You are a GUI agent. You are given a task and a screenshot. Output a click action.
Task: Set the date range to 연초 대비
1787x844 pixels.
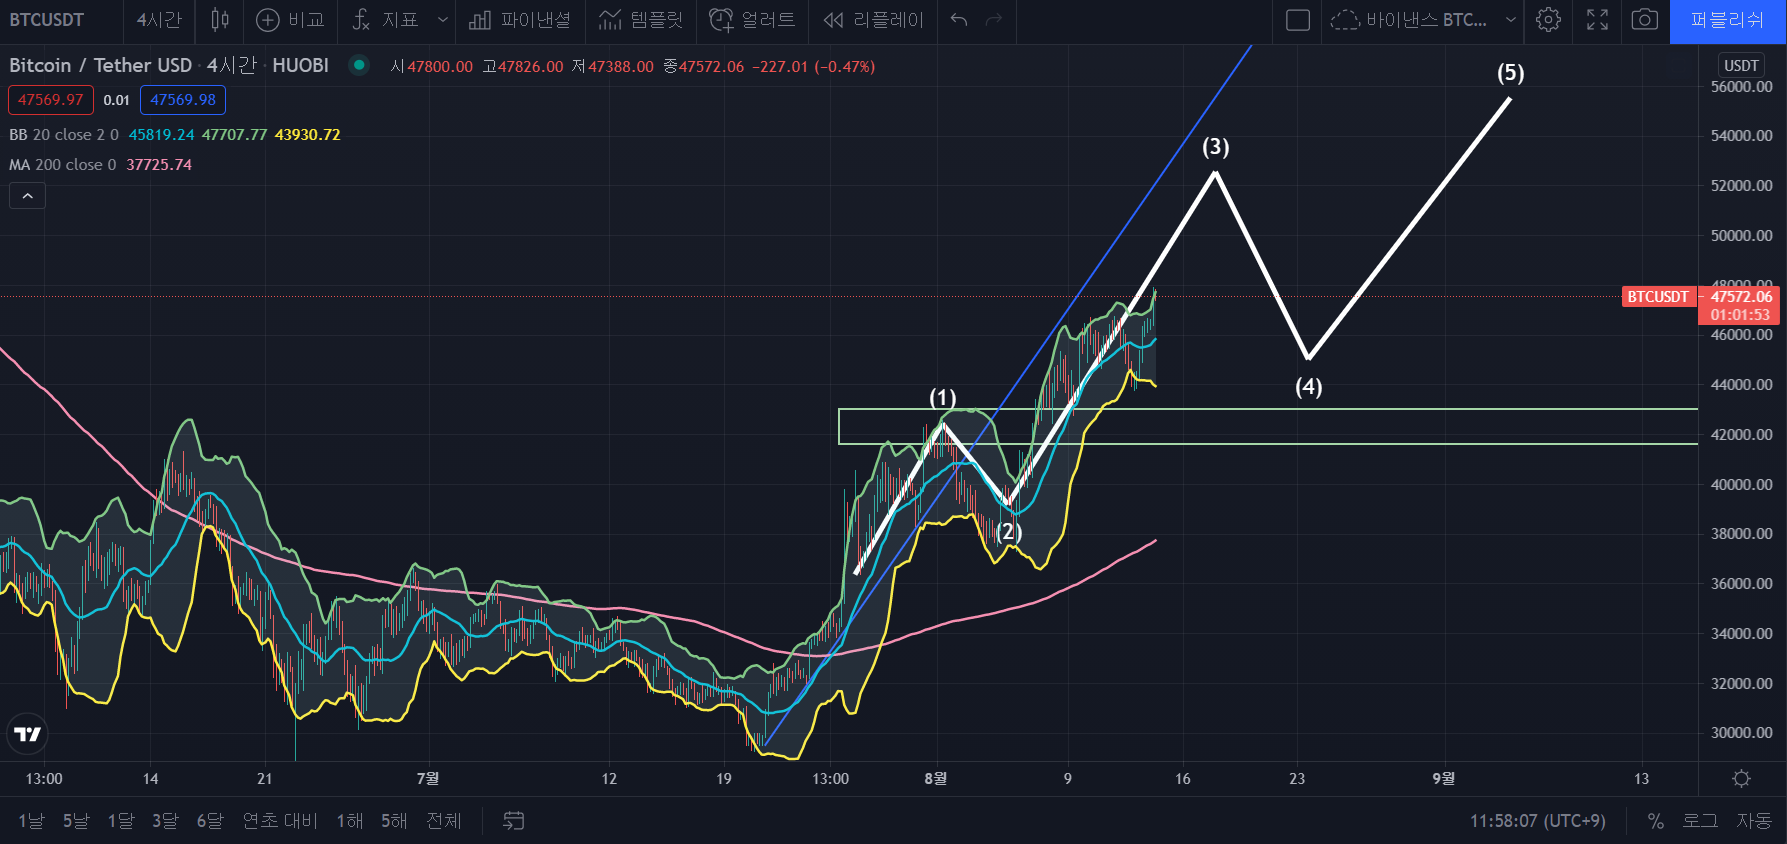click(280, 821)
